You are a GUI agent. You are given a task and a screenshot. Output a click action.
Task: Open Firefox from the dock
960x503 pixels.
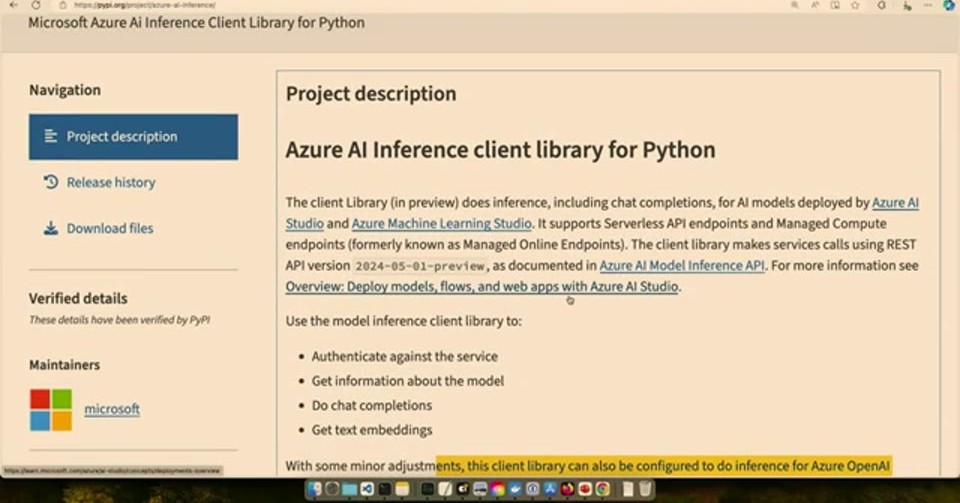coord(567,489)
